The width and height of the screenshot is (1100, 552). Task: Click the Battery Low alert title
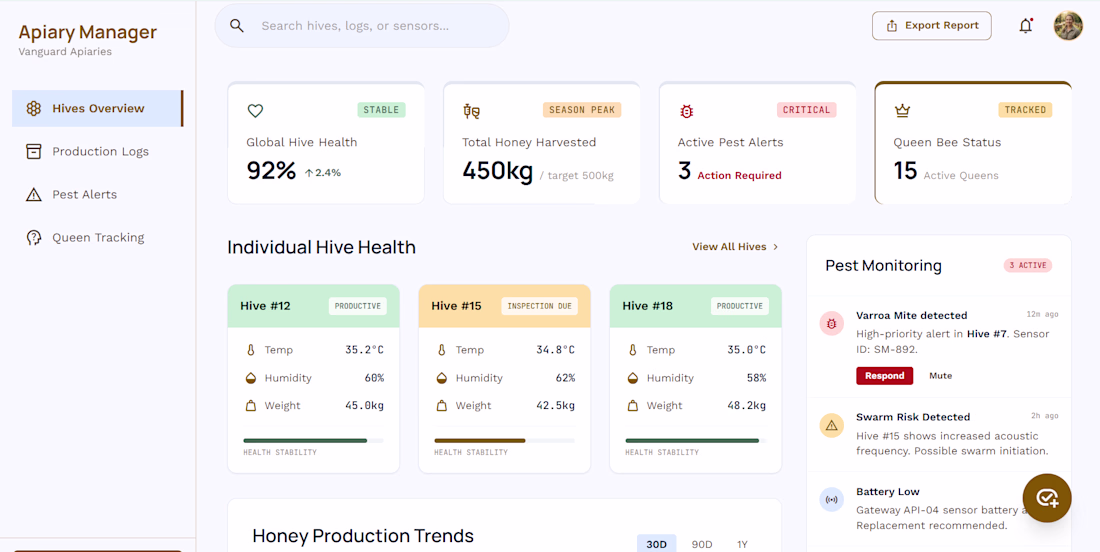click(887, 492)
